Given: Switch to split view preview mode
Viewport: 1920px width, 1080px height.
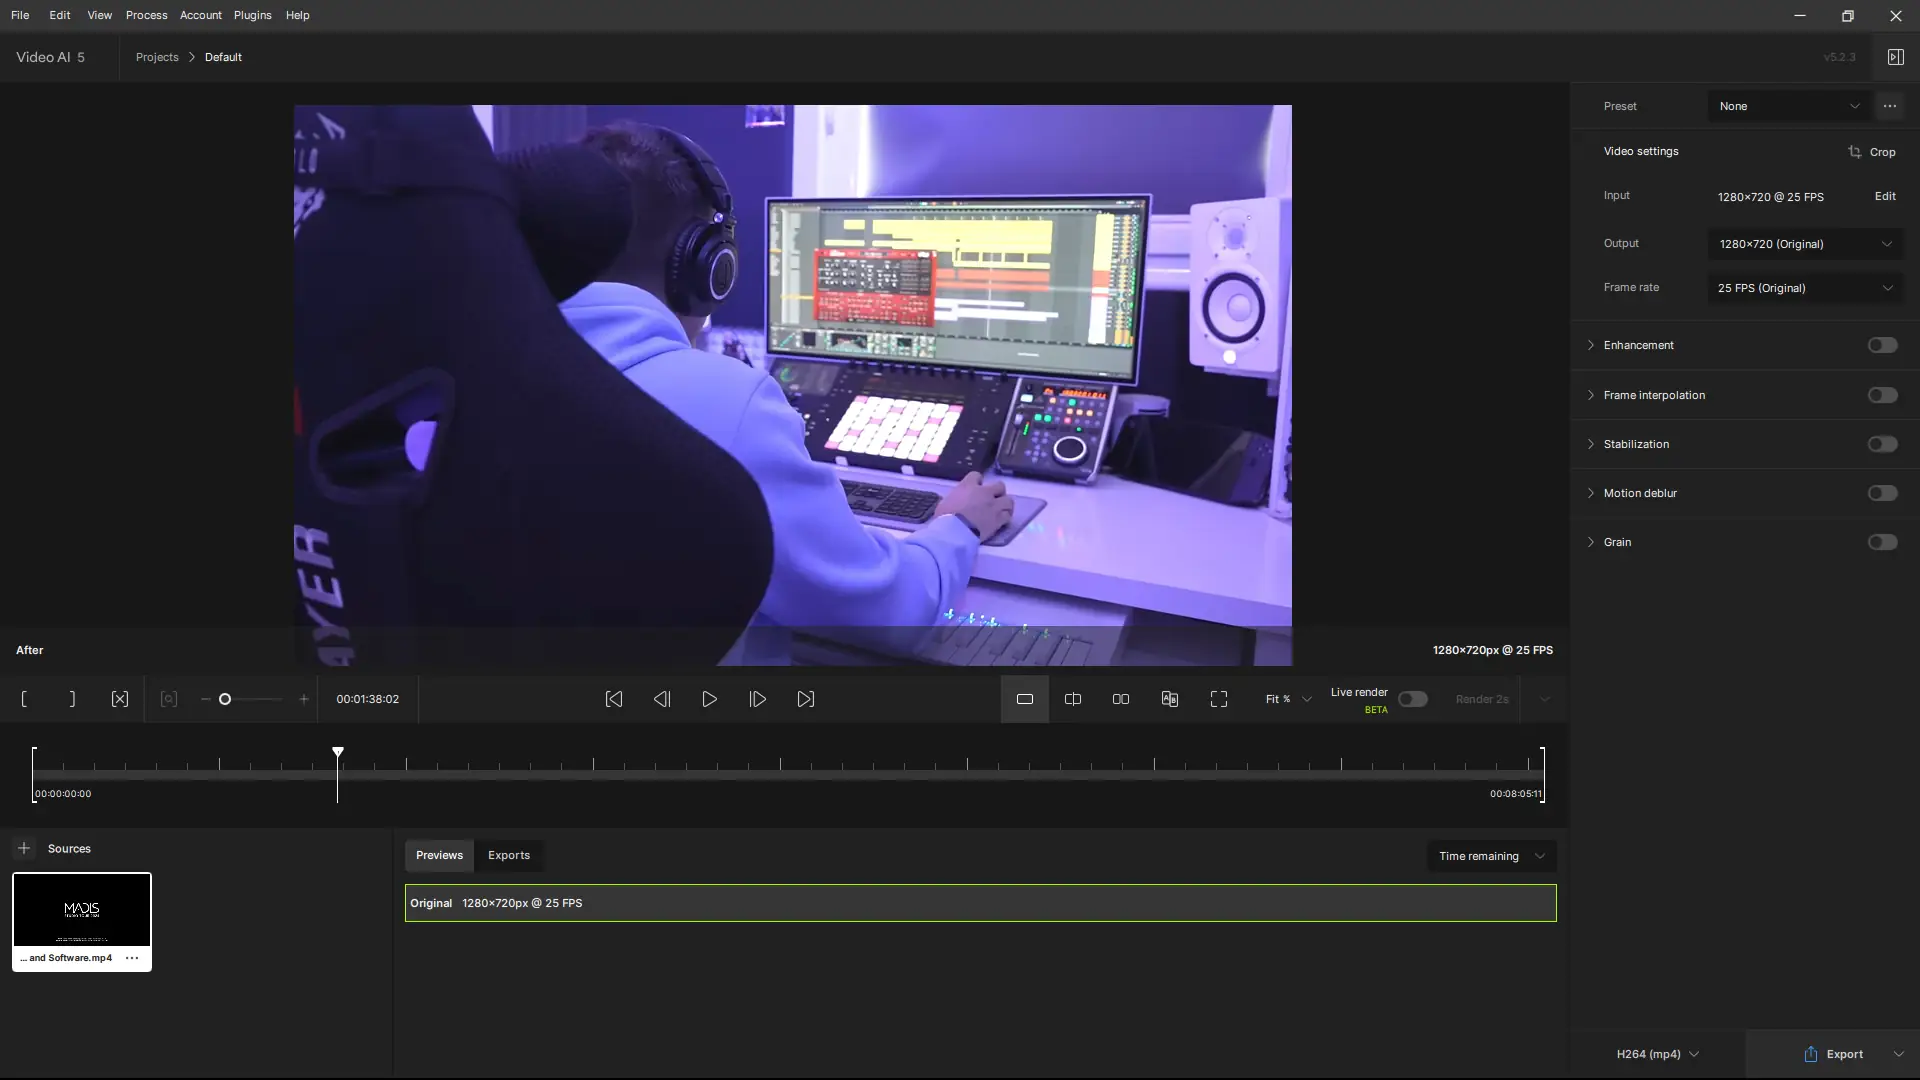Looking at the screenshot, I should click(1073, 699).
